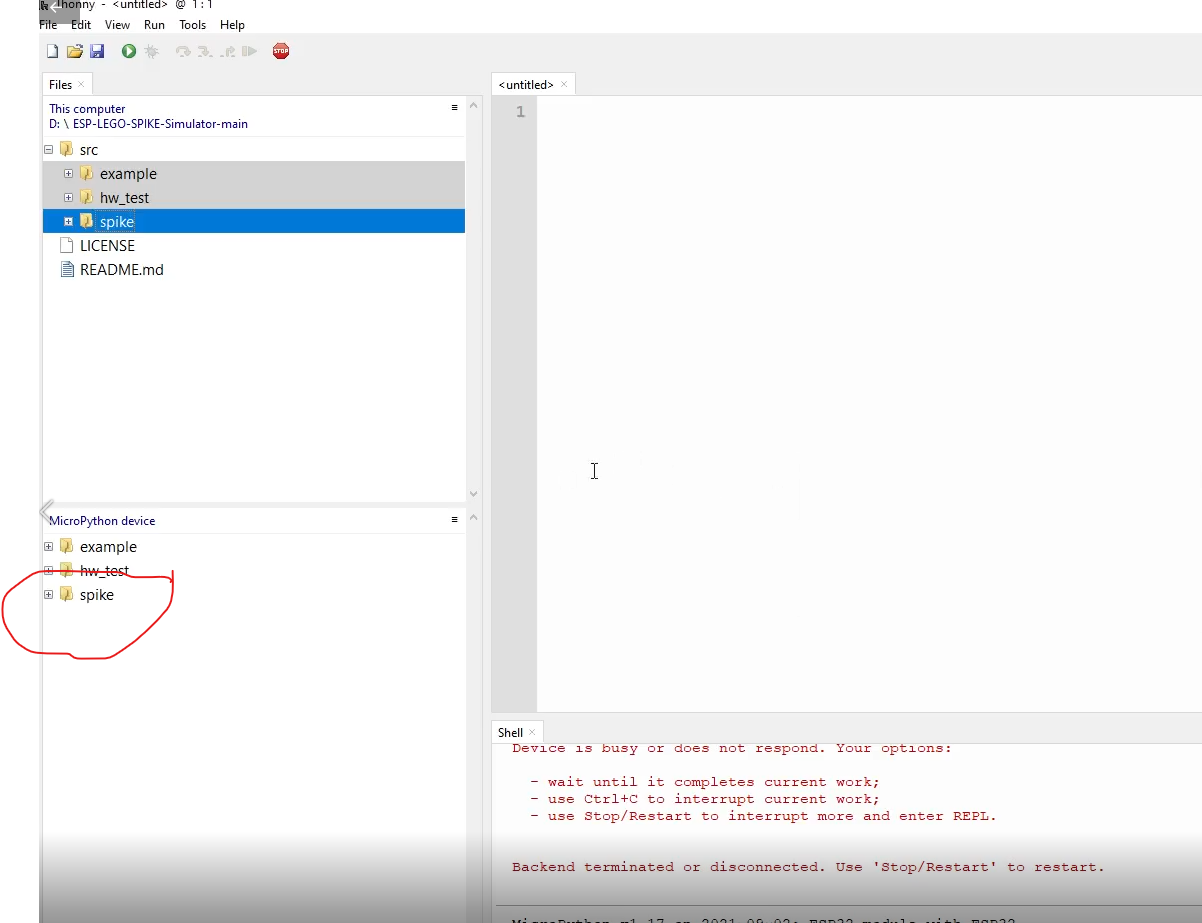Click the D: drive path segment
Screen dimensions: 1202x923
click(x=54, y=124)
